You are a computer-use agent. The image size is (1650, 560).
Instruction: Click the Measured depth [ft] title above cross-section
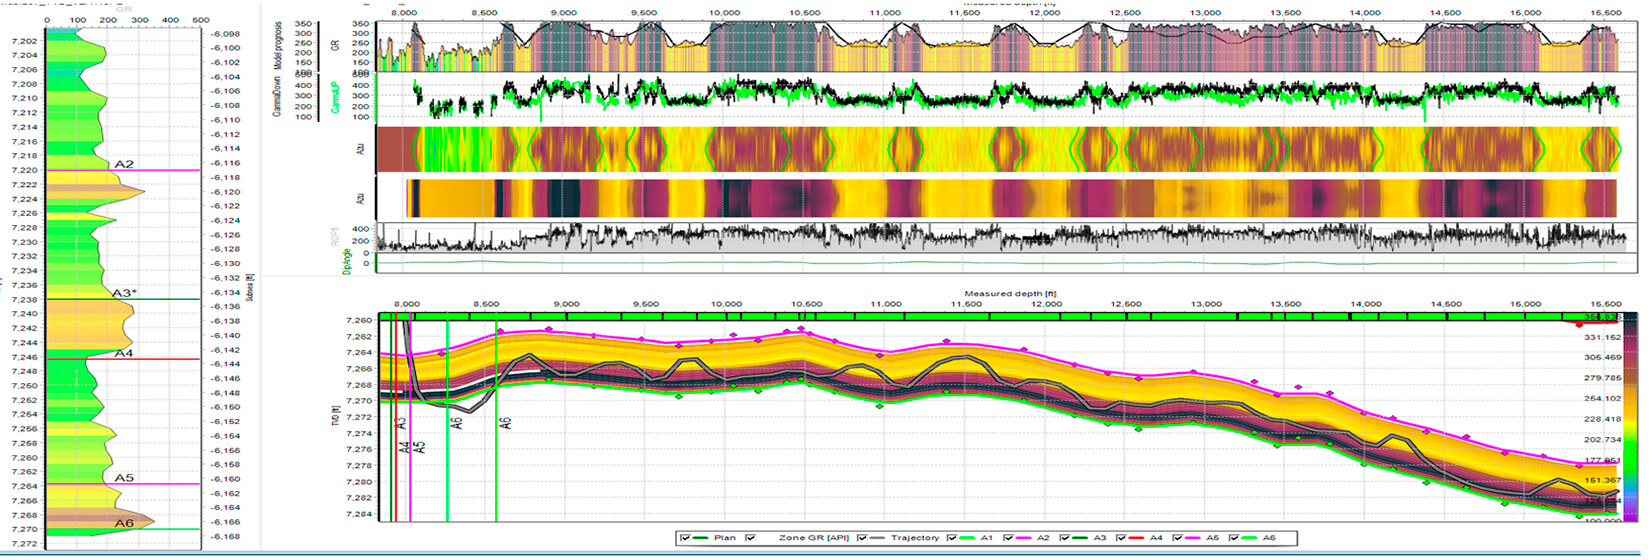[x=1010, y=294]
